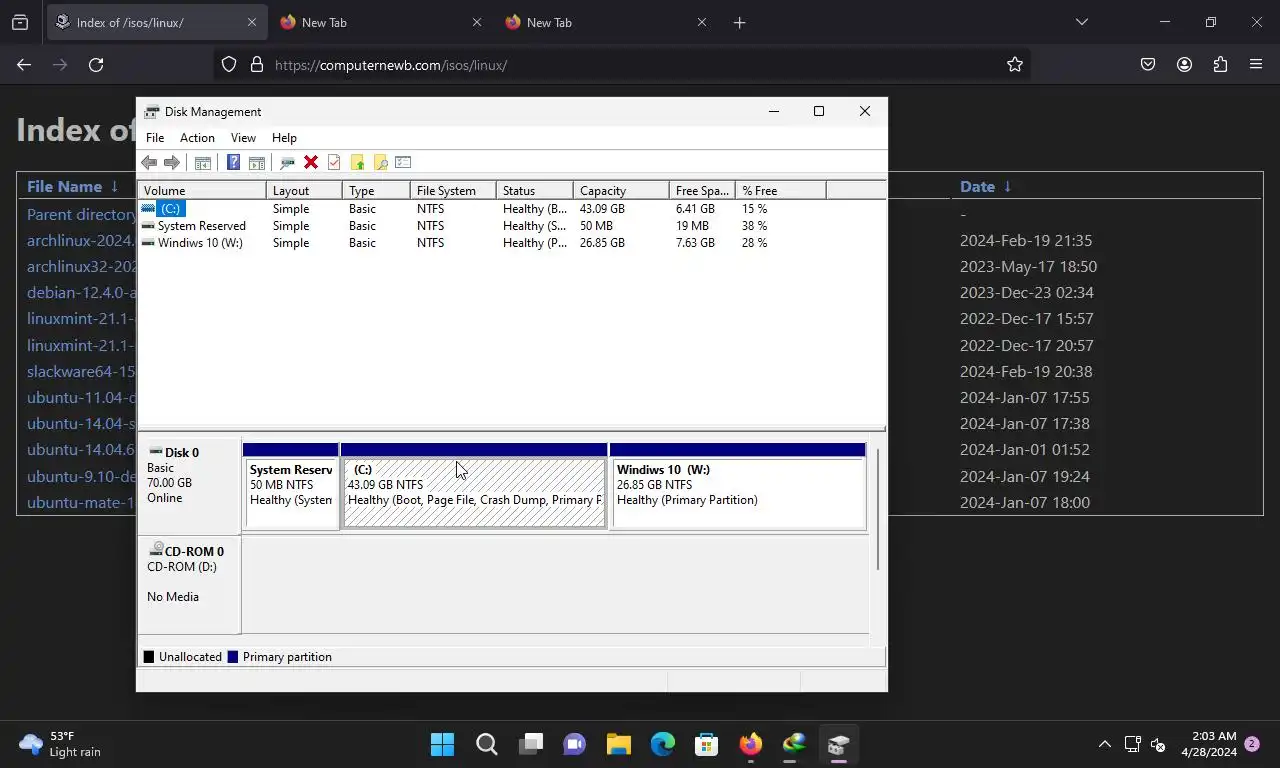Sort by the Capacity column header
Screen dimensions: 1280x768
point(621,190)
